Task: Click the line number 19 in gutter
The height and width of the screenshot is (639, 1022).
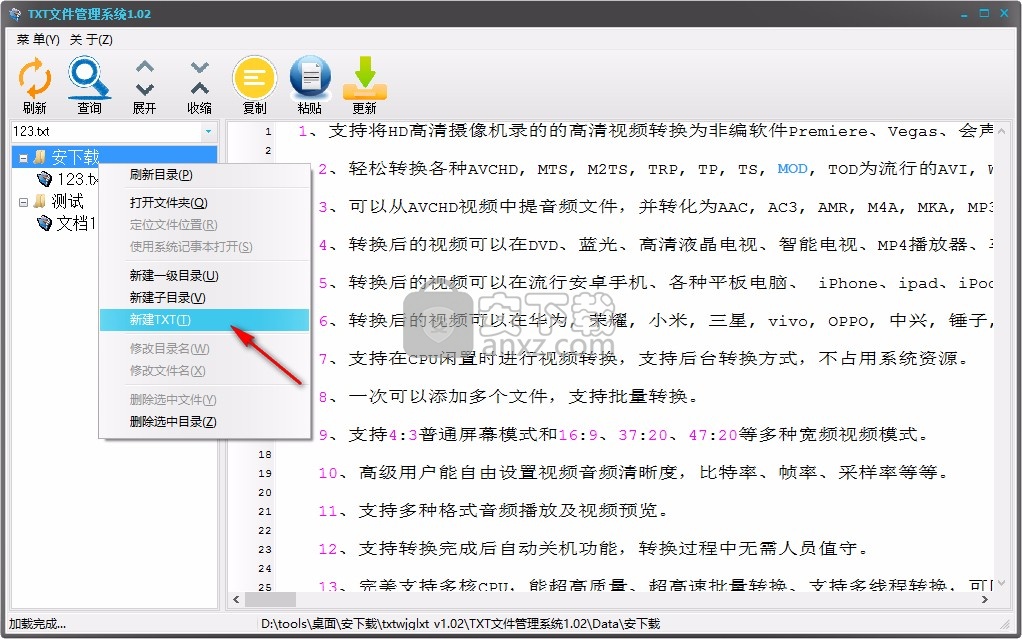Action: [264, 473]
